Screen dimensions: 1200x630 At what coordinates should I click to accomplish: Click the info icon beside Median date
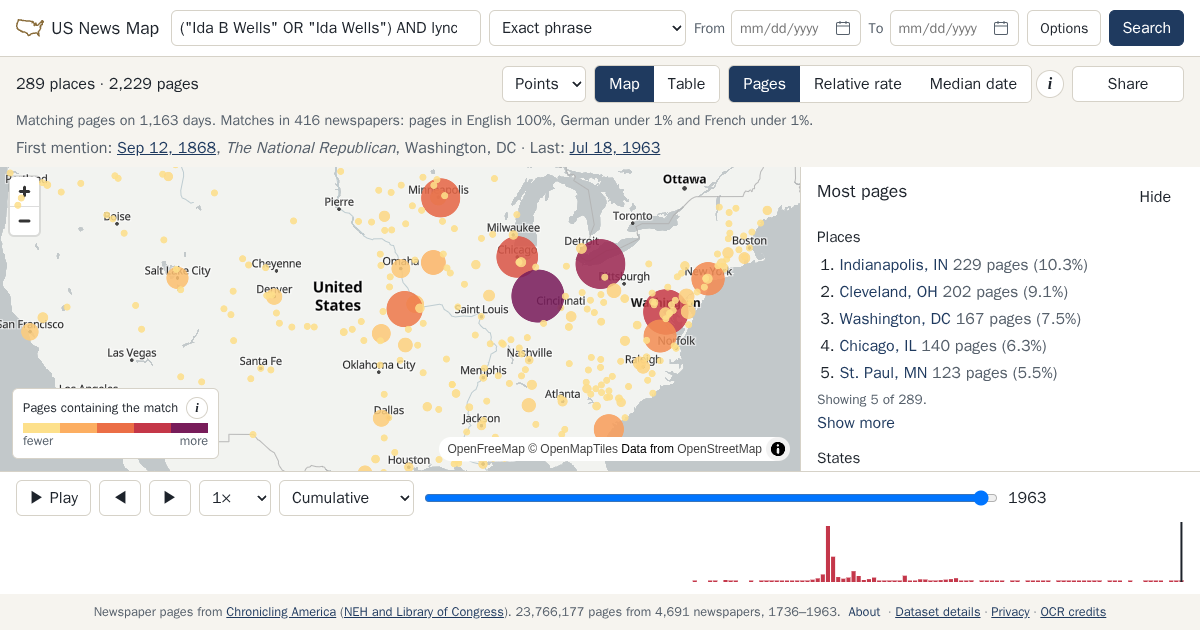click(1049, 84)
